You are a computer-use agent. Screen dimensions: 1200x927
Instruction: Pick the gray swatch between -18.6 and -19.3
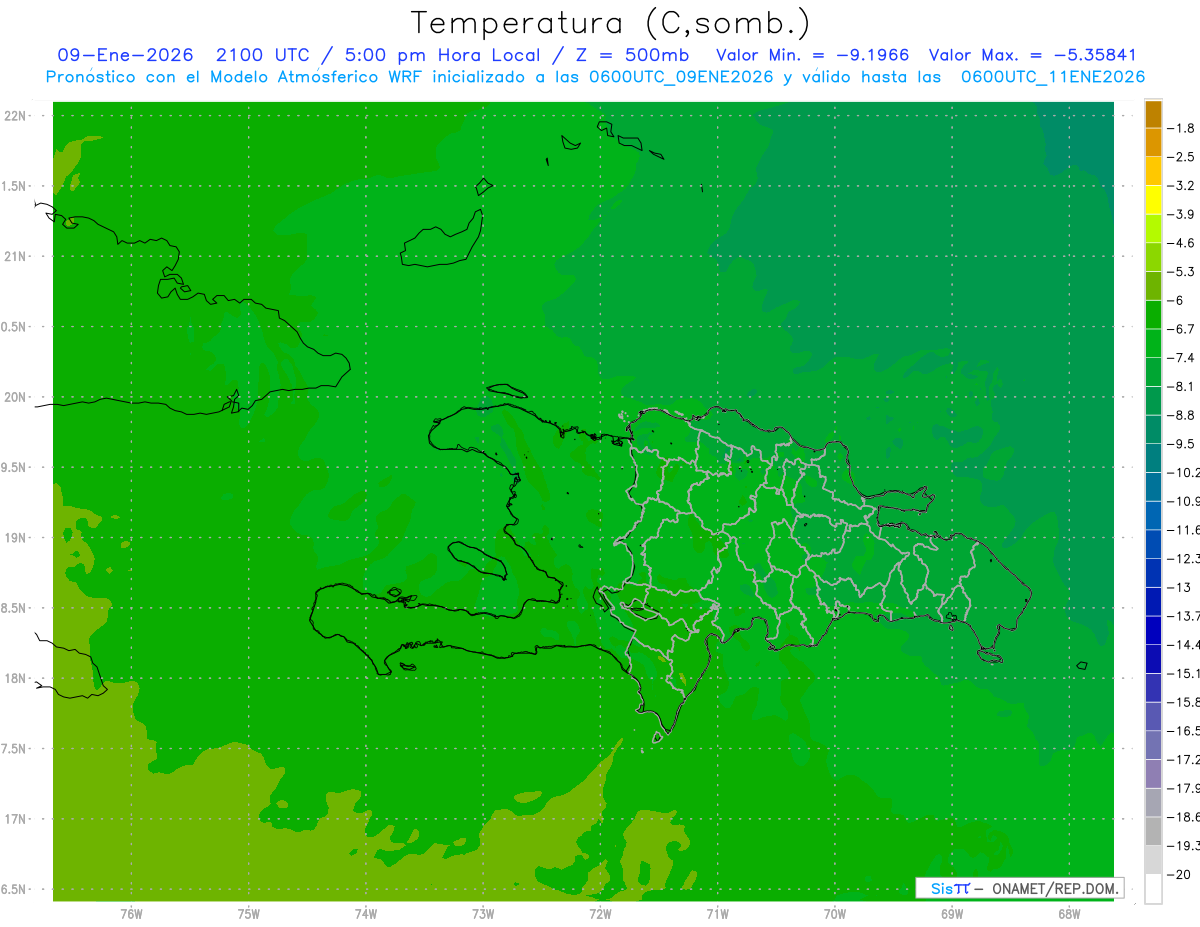(x=1153, y=831)
